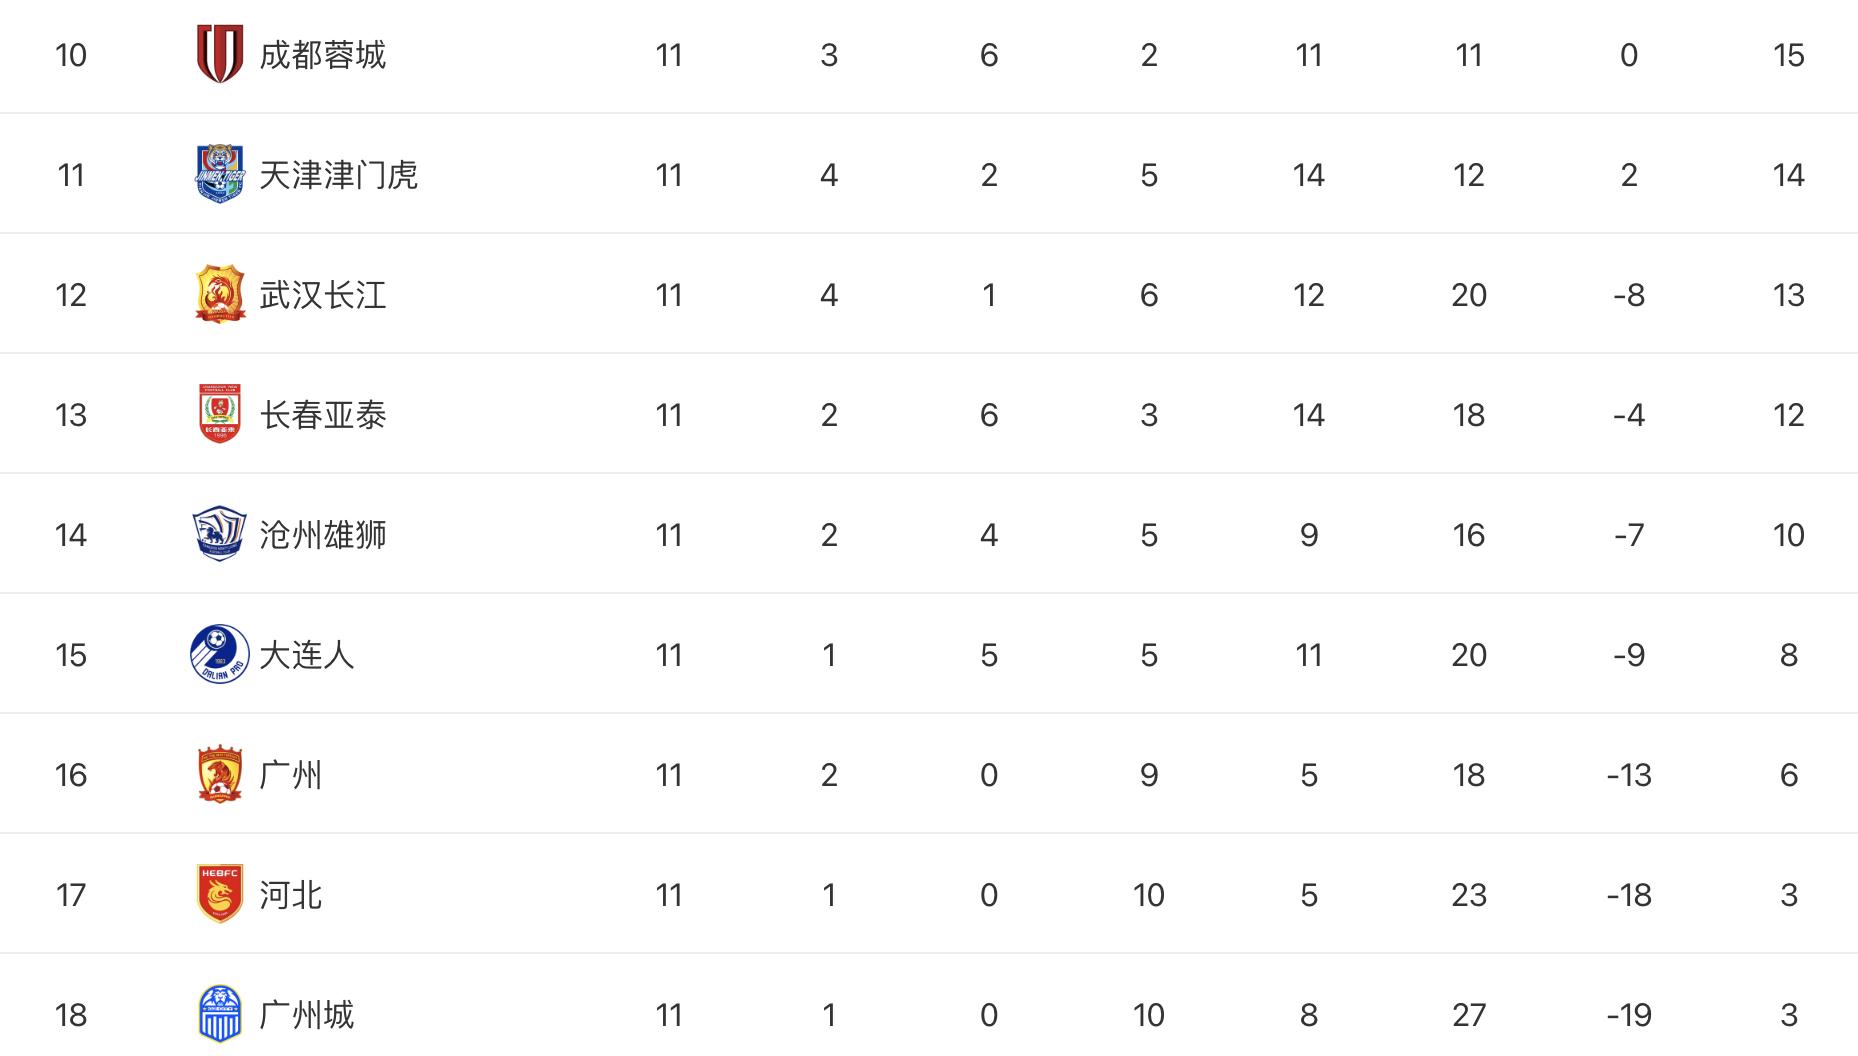Click the Cangzhou Mighty Lions (沧州雄狮) logo

coord(219,534)
